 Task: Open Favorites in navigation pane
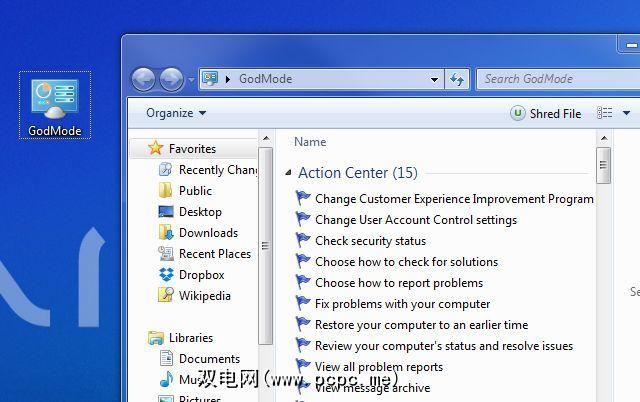tap(192, 149)
